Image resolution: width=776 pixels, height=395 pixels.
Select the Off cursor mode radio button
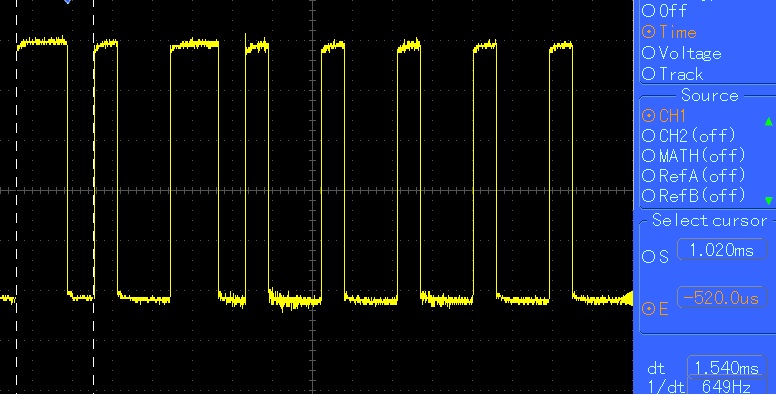point(648,10)
